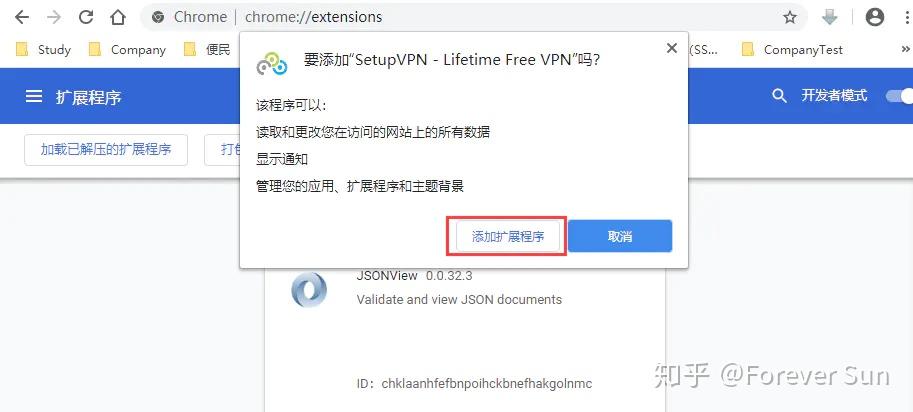Open the hamburger menu beside 扩展程序
913x412 pixels.
point(34,96)
